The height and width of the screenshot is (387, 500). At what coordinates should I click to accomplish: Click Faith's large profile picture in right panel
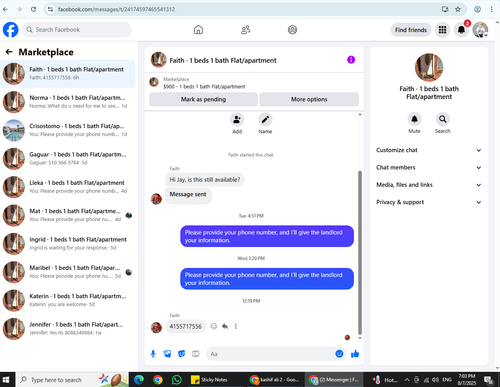429,67
